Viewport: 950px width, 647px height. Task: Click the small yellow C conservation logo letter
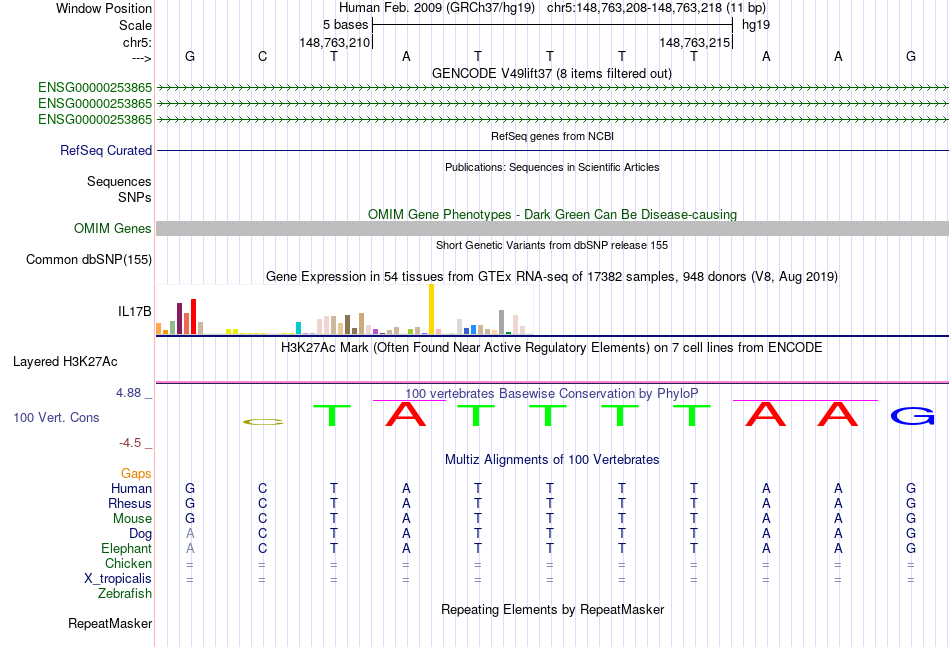[x=263, y=422]
